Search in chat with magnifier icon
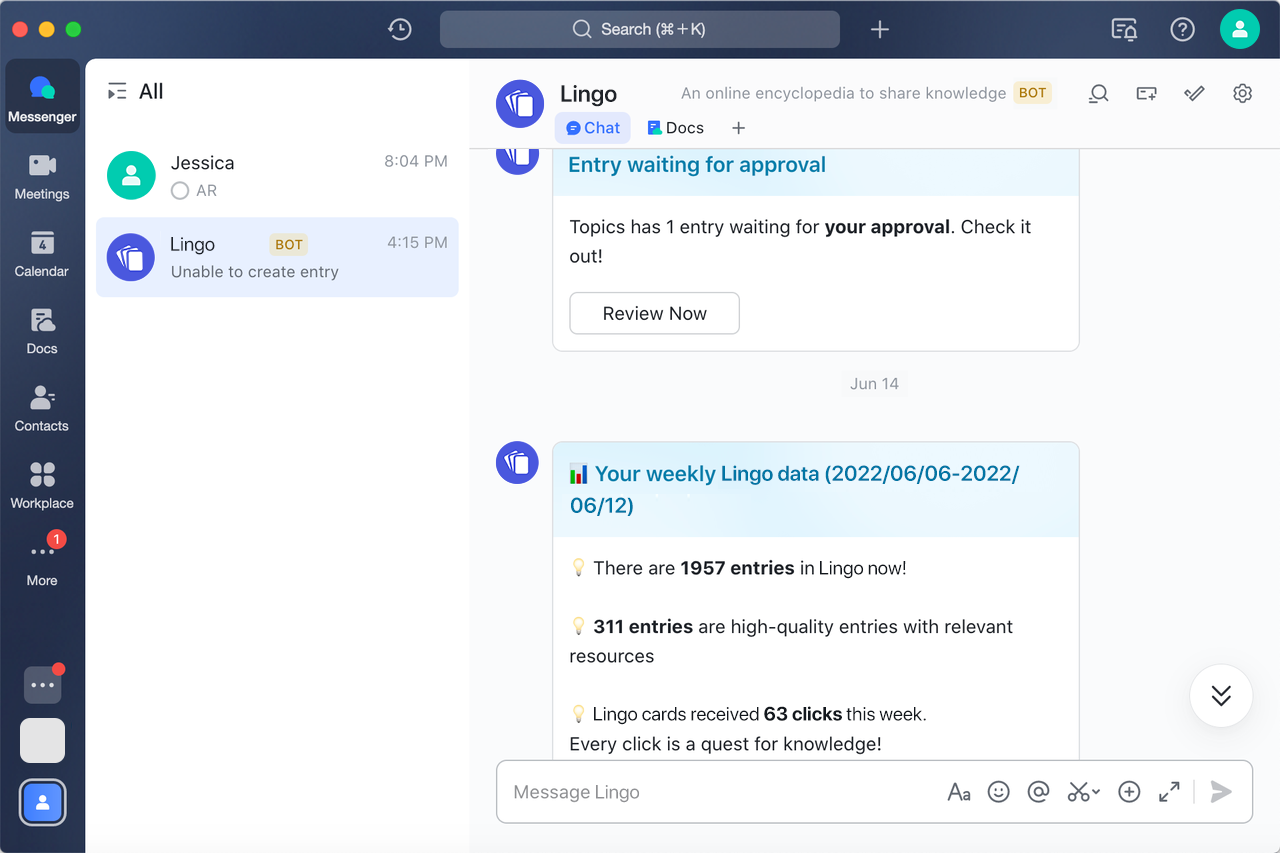The image size is (1280, 853). [1098, 94]
